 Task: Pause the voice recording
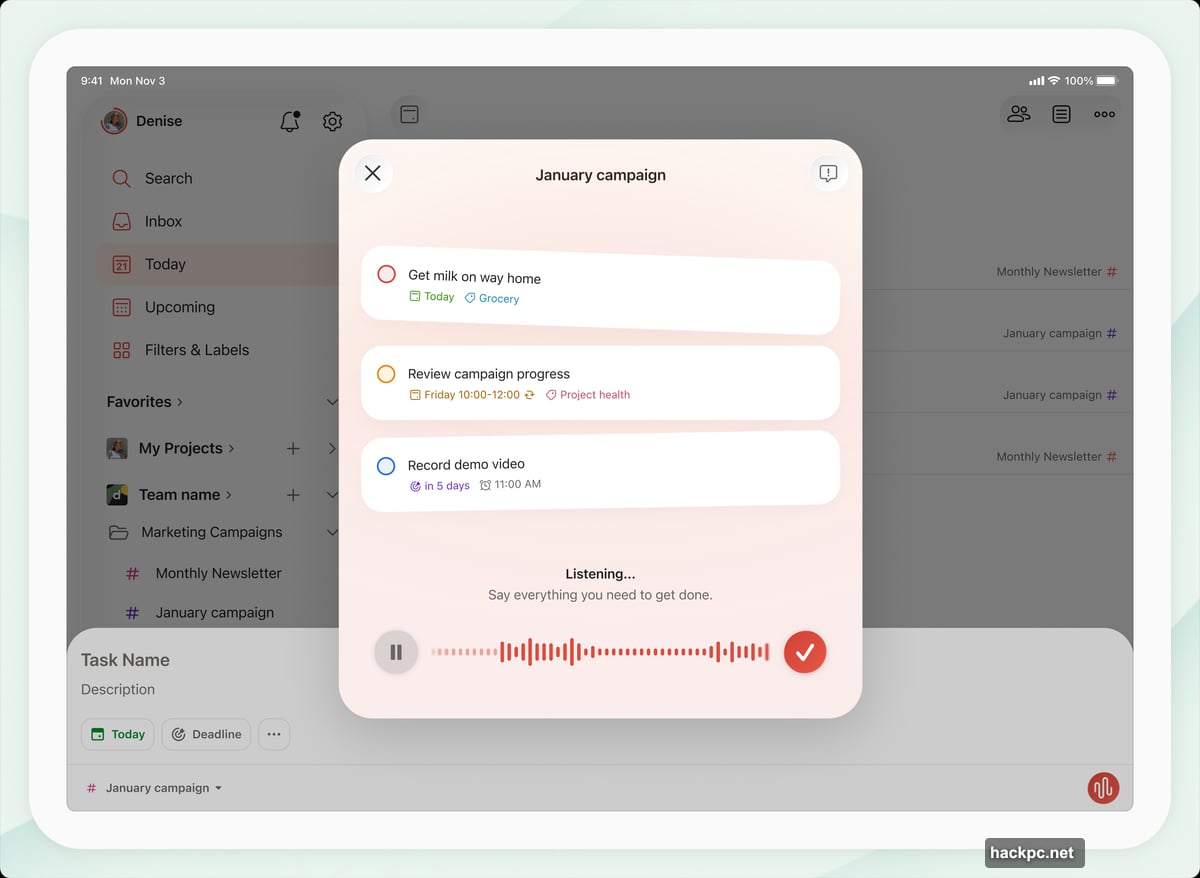coord(396,652)
